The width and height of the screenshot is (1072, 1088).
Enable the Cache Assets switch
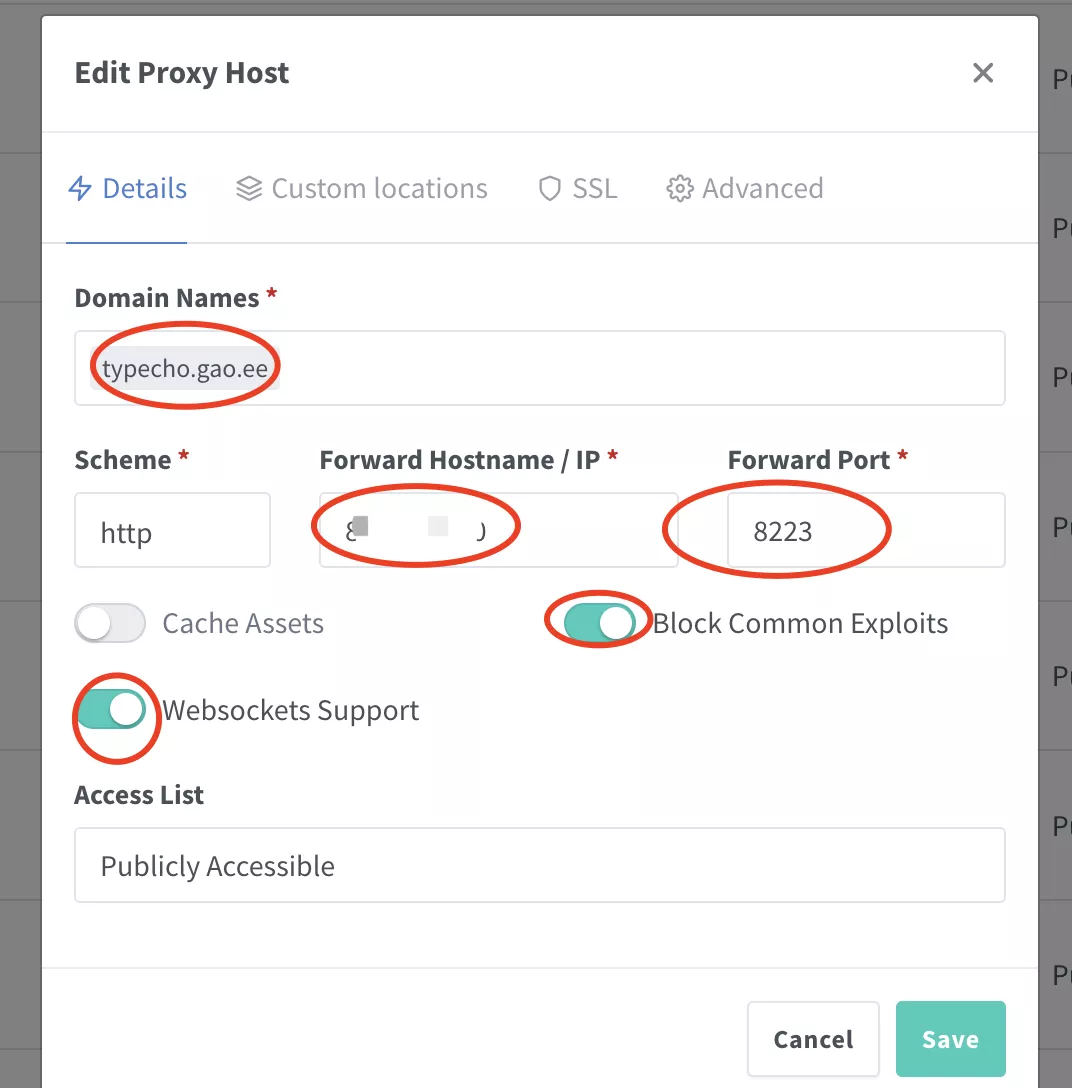click(110, 624)
